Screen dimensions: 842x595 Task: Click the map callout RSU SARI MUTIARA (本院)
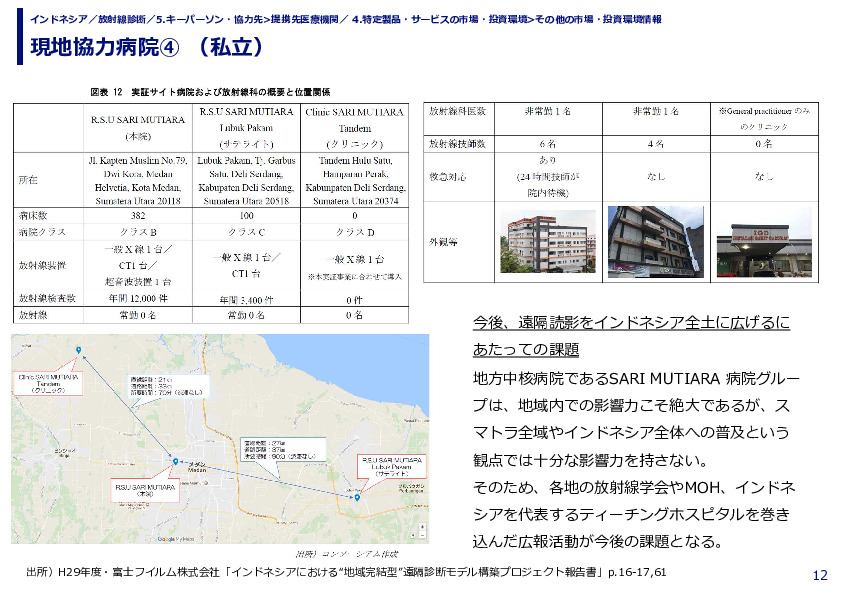click(145, 490)
